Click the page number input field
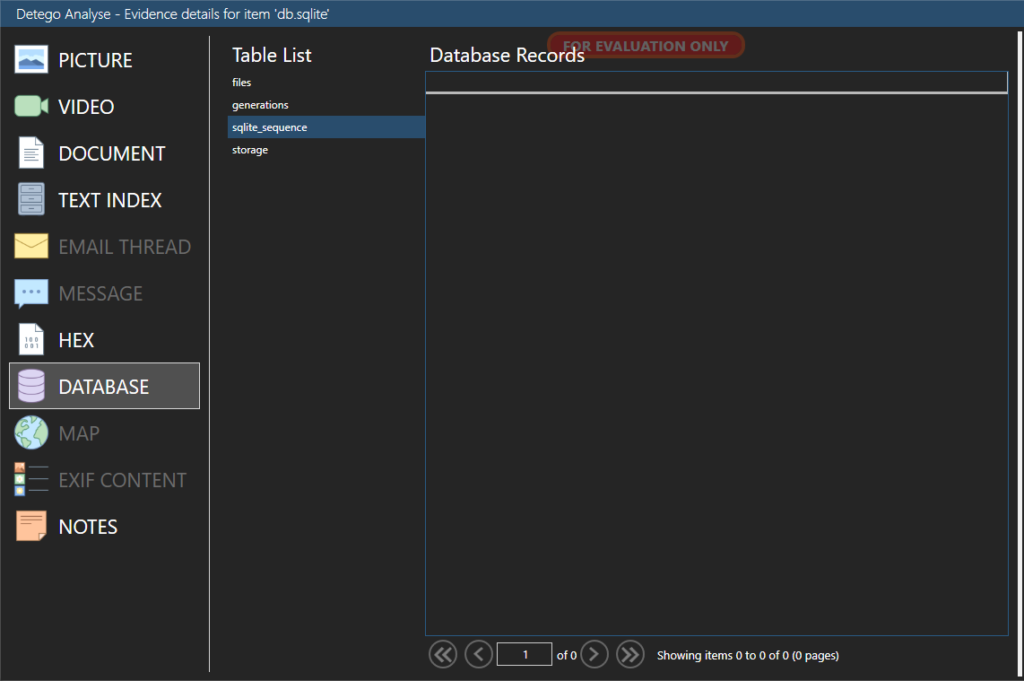This screenshot has height=681, width=1024. click(x=524, y=654)
